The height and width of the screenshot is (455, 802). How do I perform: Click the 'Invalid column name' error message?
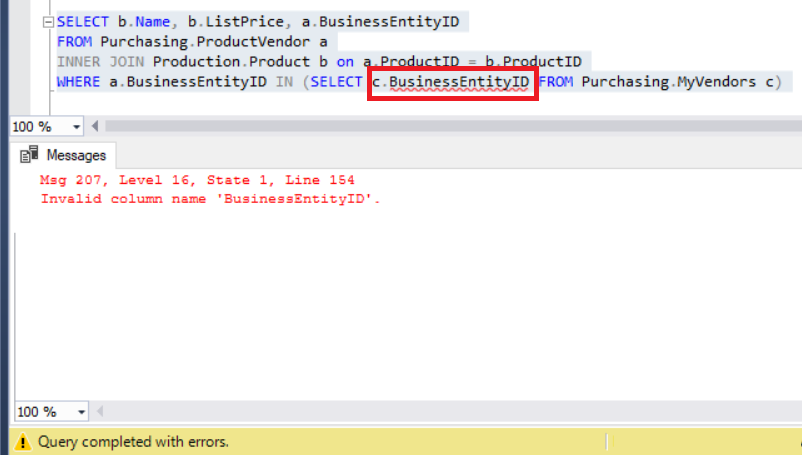210,199
